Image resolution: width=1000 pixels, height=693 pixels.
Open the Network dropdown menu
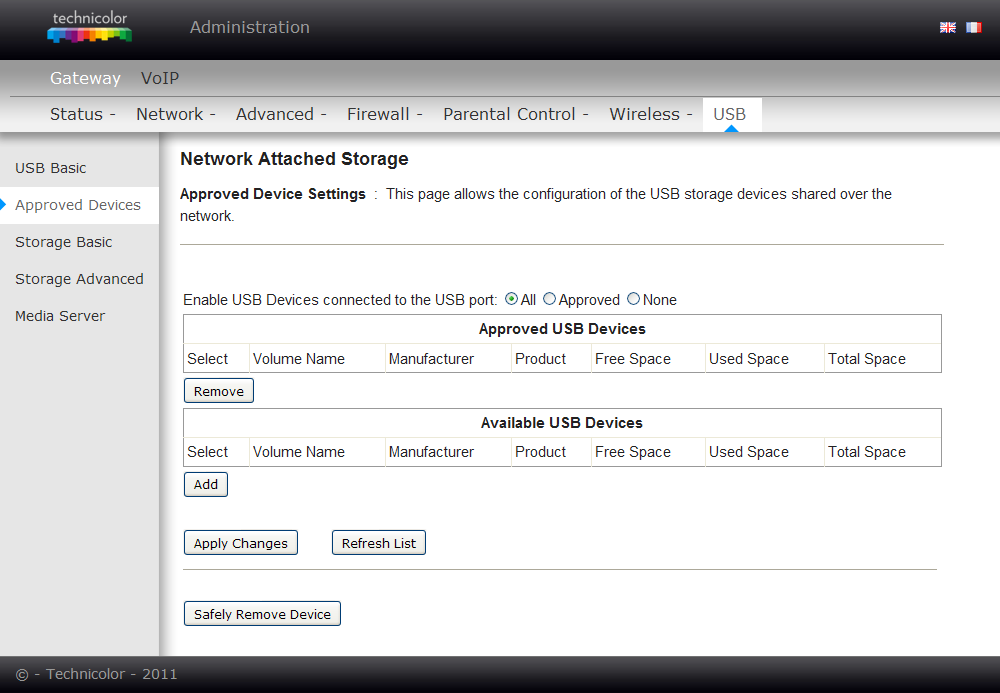coord(175,114)
